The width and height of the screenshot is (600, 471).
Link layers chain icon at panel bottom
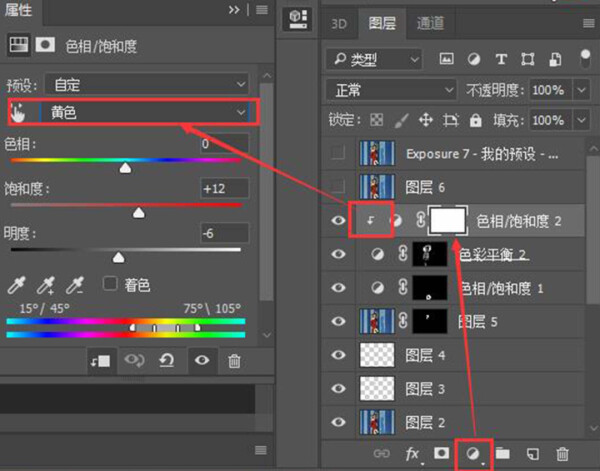(382, 454)
